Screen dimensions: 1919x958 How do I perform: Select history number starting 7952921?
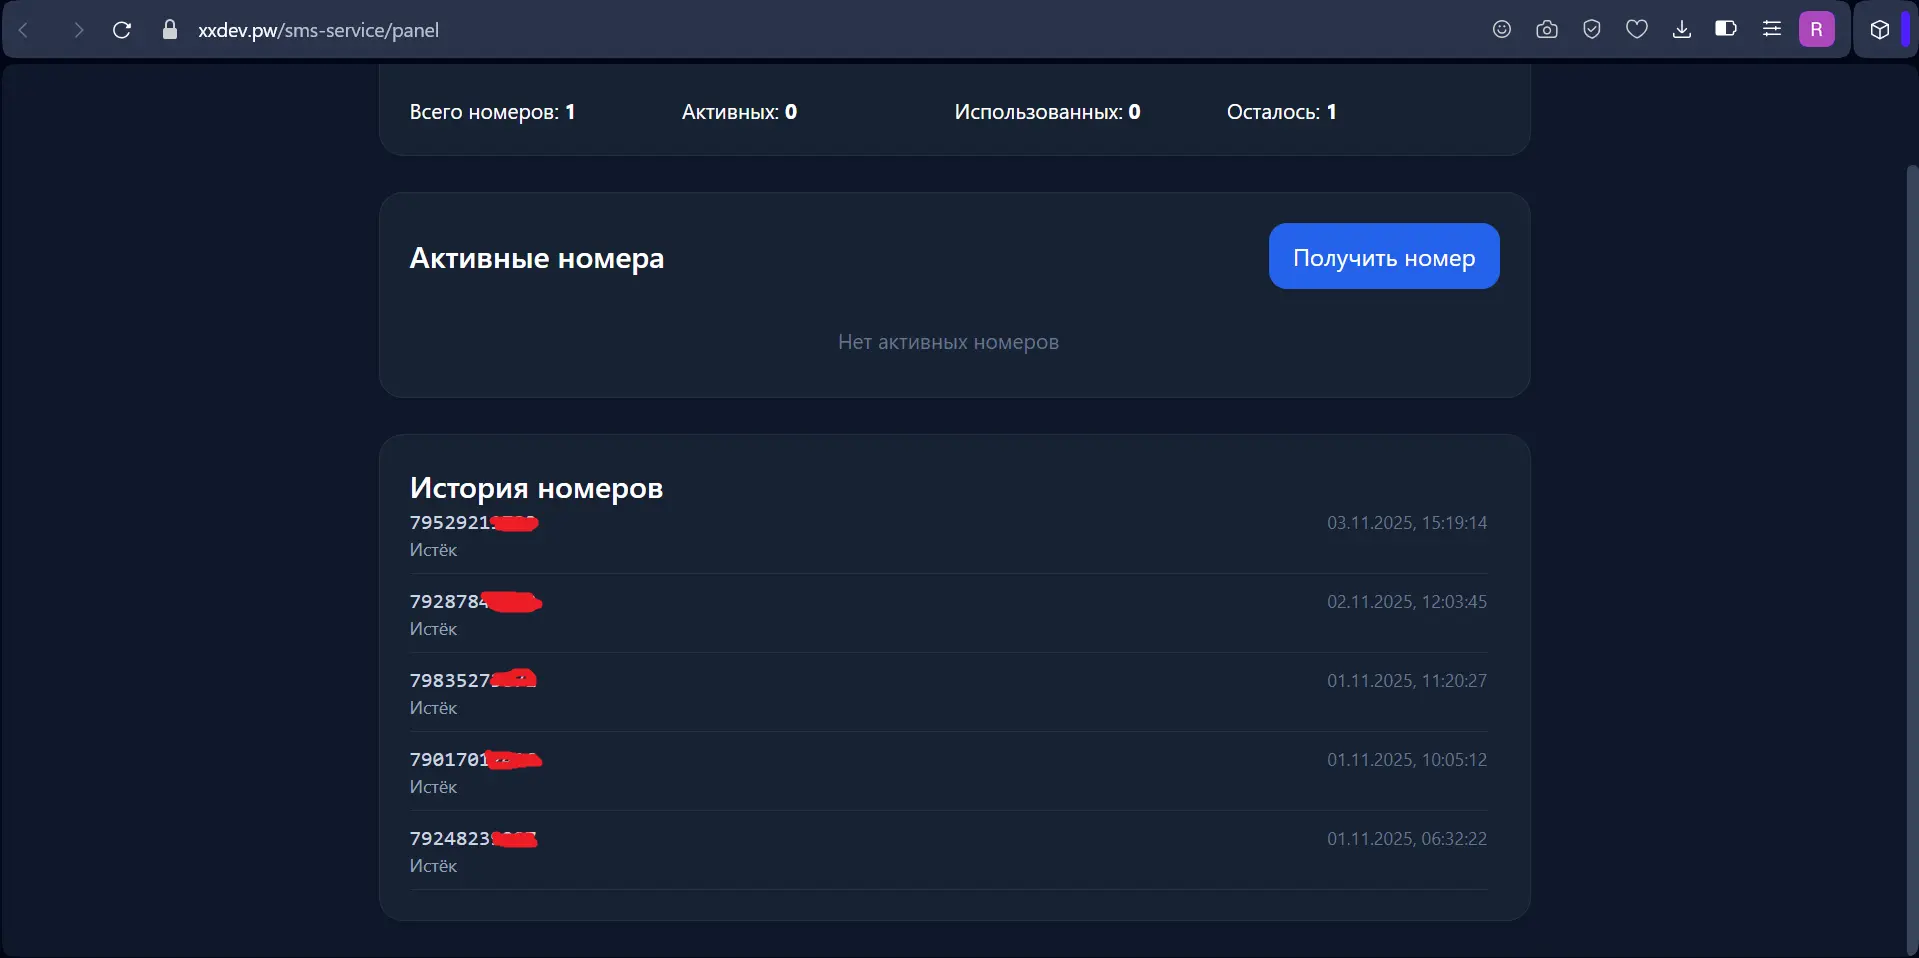coord(474,523)
